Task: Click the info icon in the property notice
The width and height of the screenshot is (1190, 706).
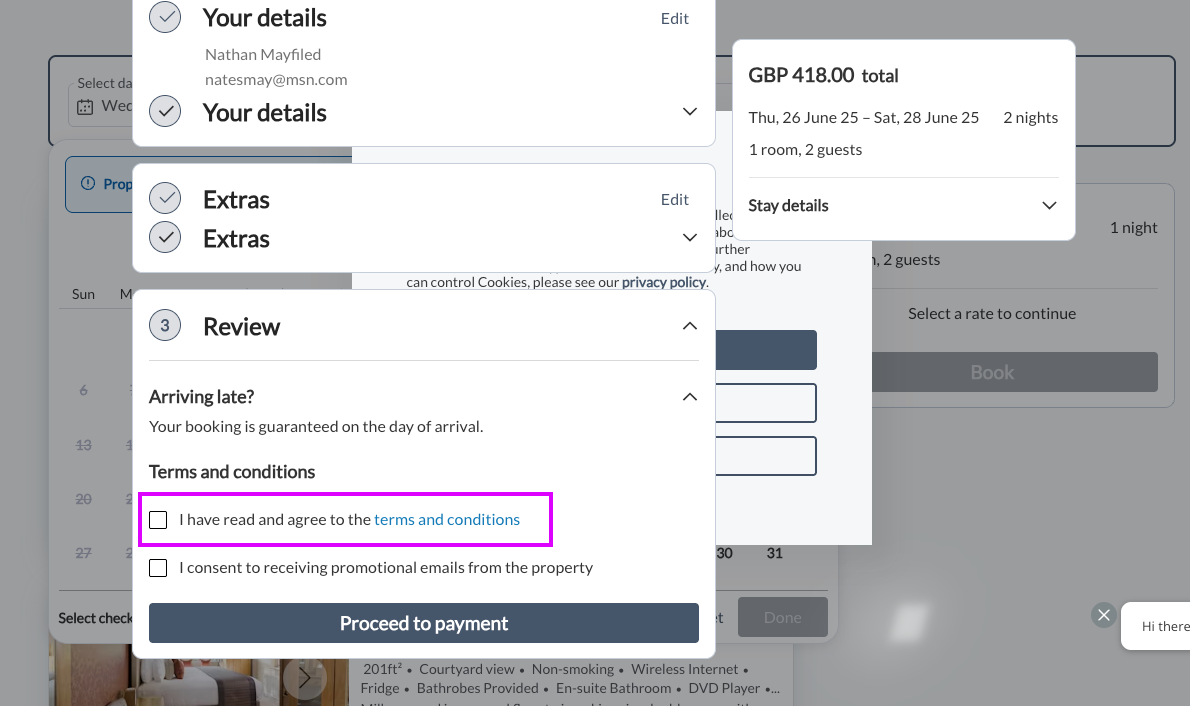Action: click(x=88, y=184)
